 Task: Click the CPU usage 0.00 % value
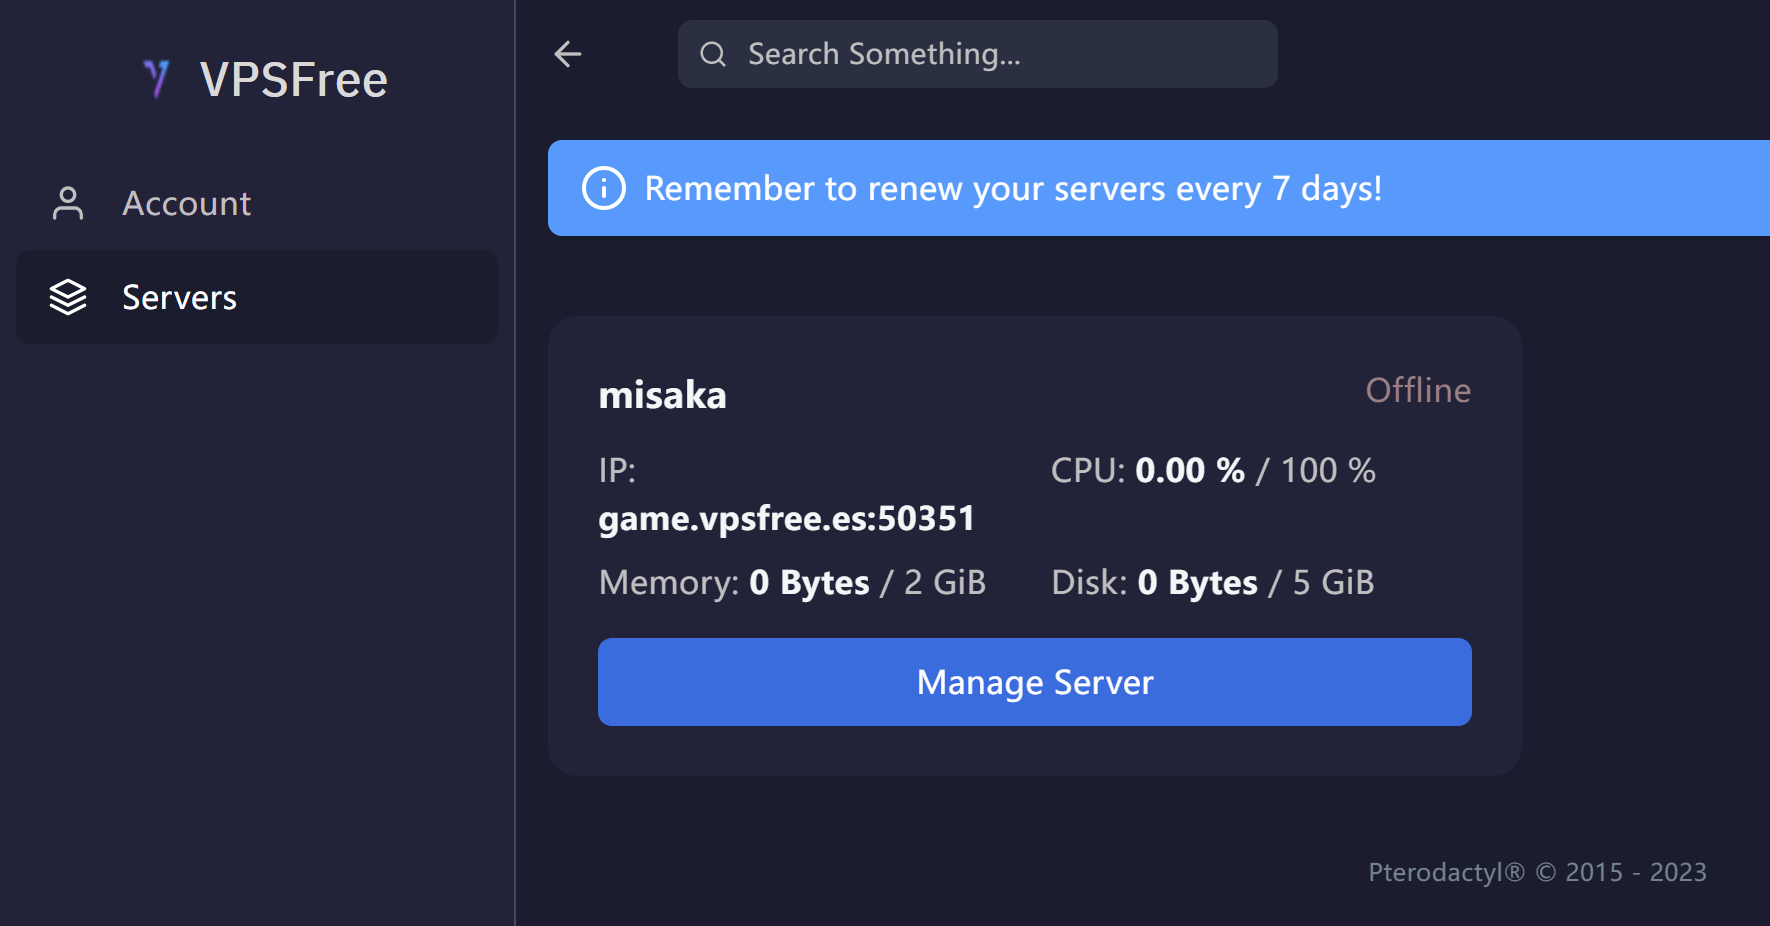[1190, 470]
